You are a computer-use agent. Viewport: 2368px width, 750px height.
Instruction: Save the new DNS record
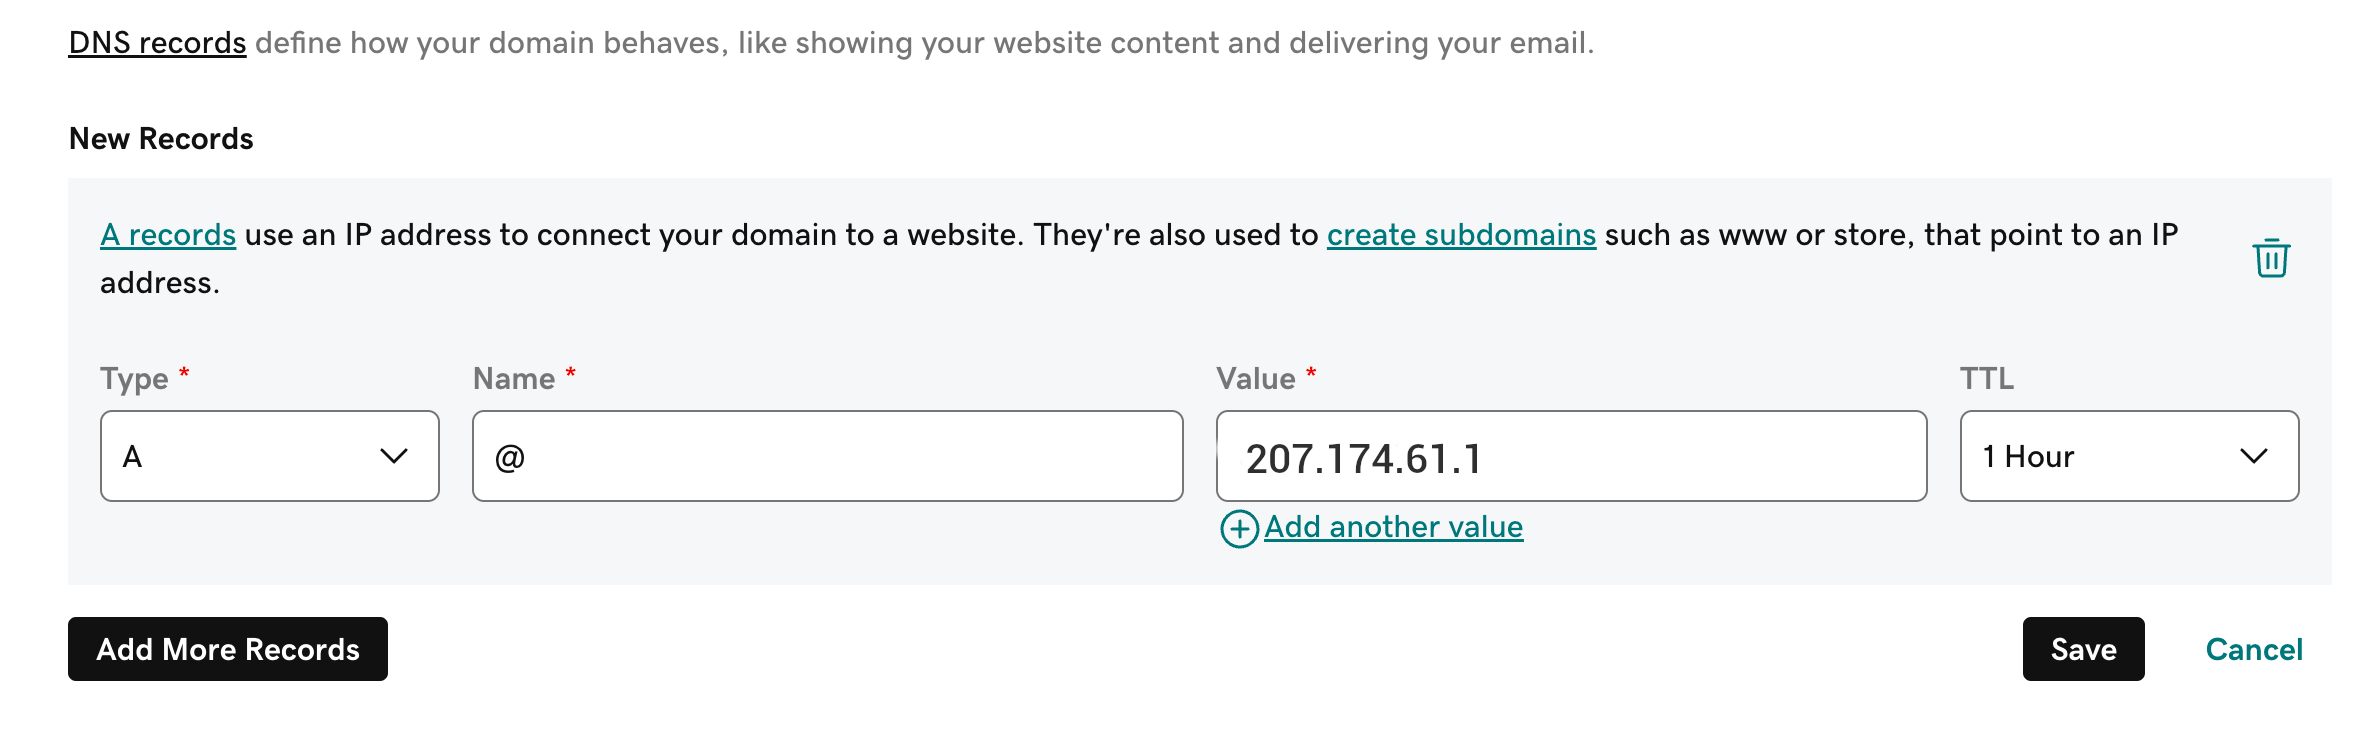2083,649
